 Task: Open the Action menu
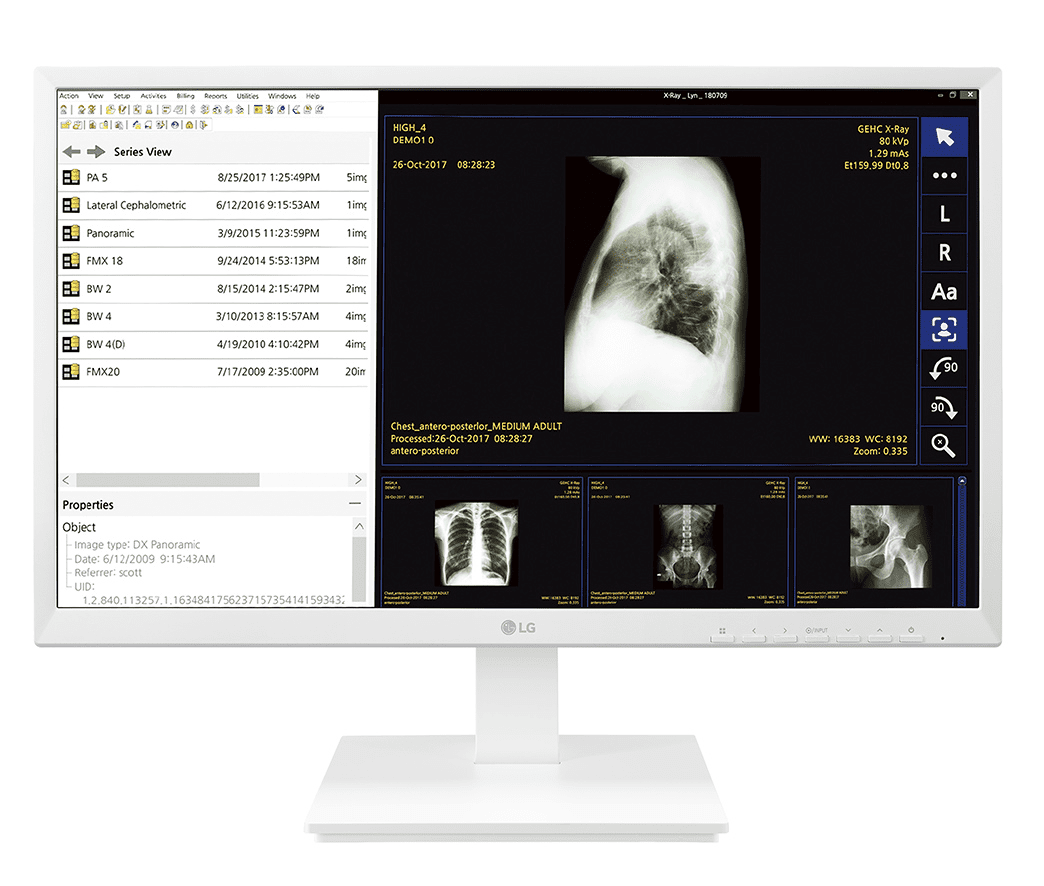[69, 96]
